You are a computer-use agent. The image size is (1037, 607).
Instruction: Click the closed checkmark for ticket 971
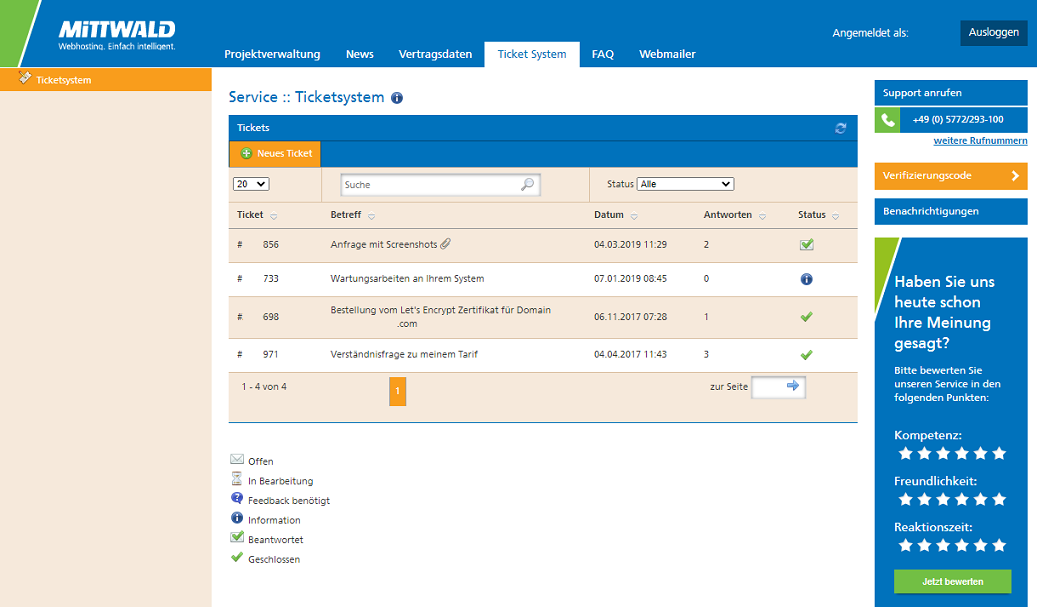point(806,355)
